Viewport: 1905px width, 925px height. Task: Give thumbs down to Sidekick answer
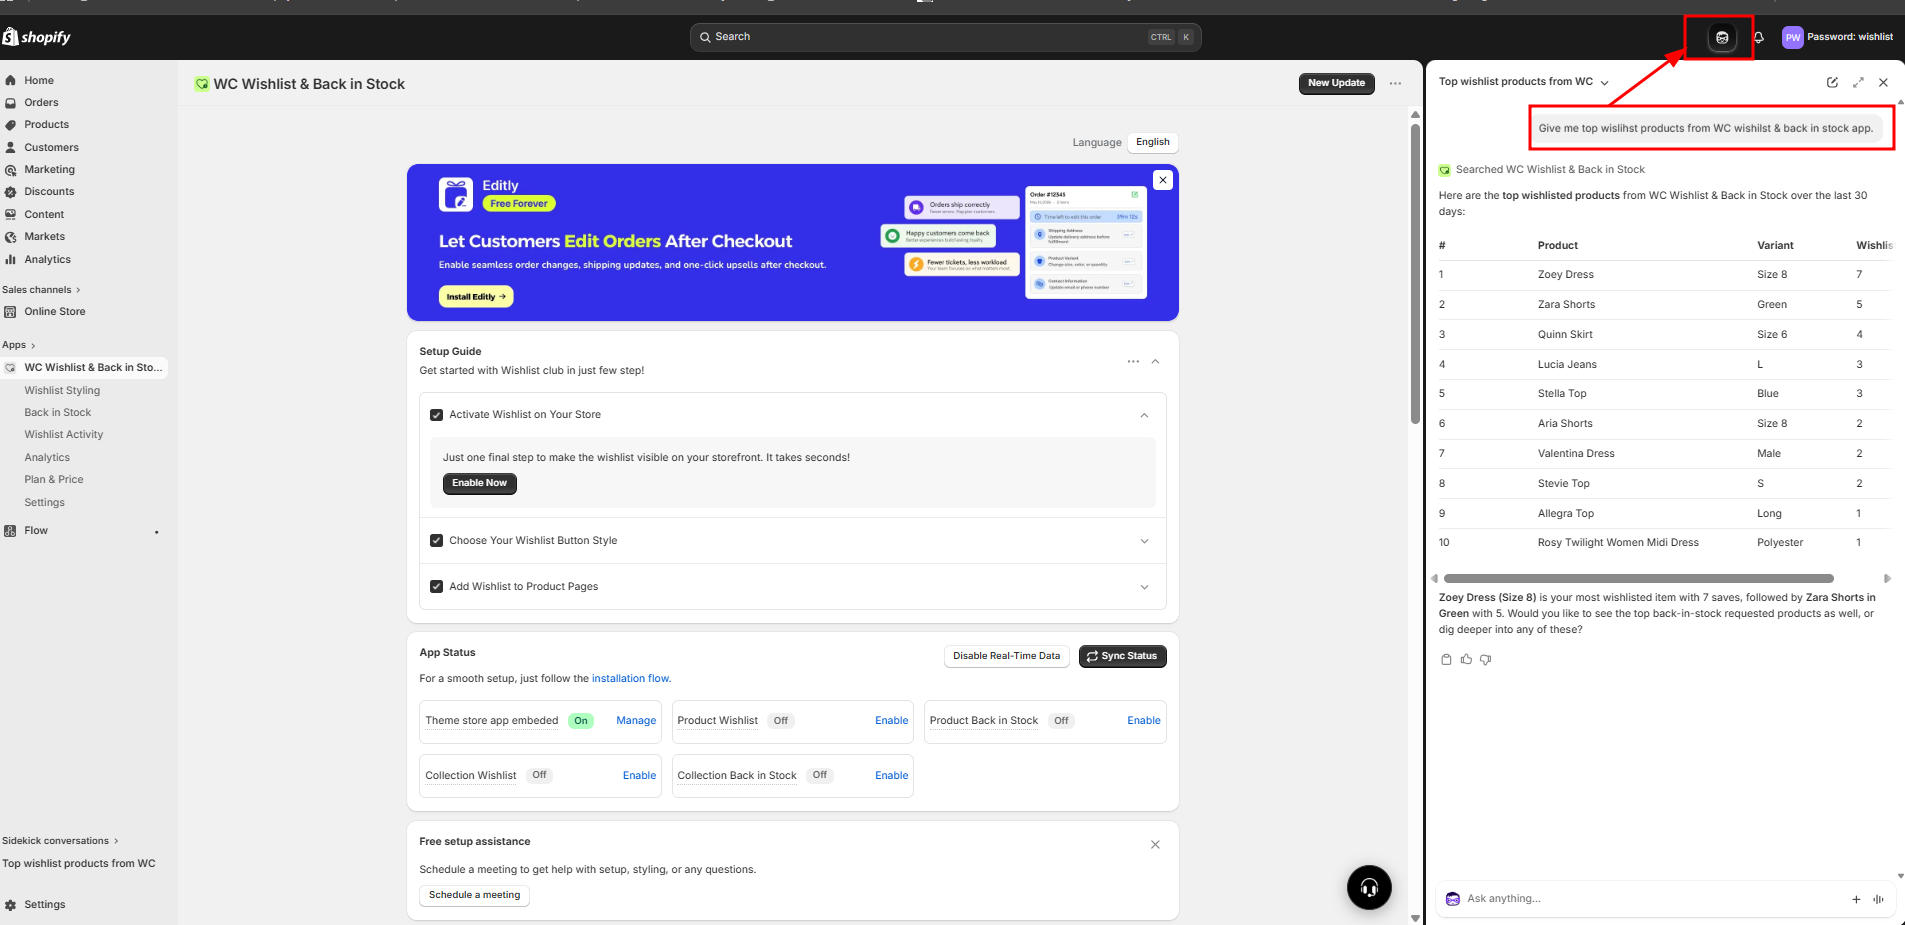1485,659
